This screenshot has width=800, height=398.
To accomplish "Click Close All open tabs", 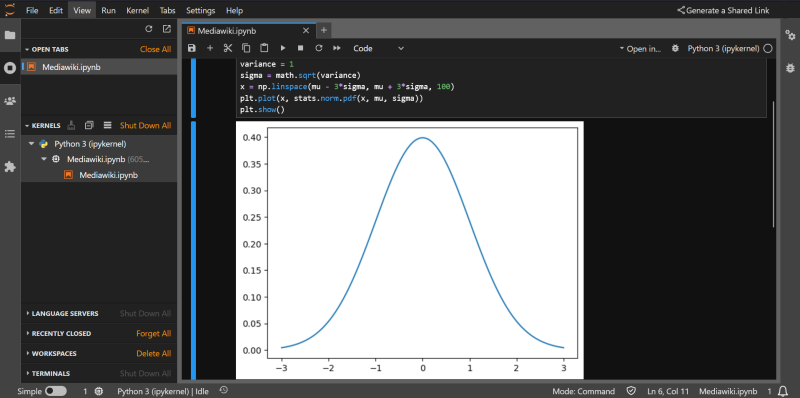I will coord(156,49).
